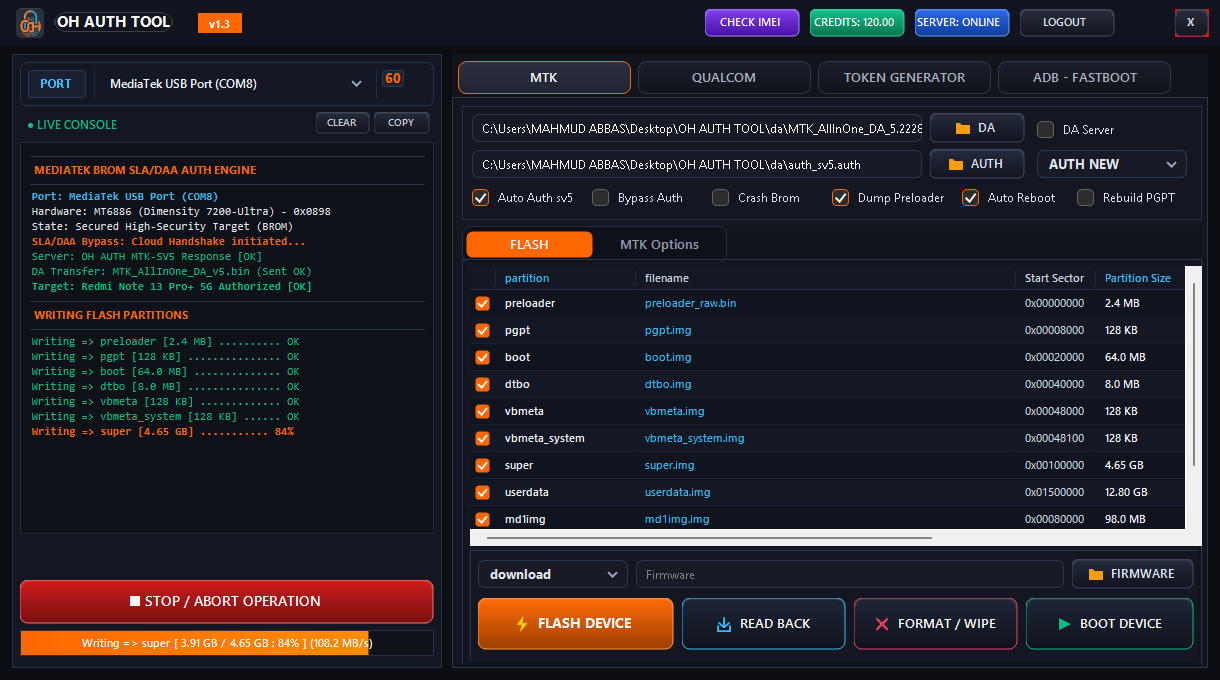The height and width of the screenshot is (680, 1220).
Task: Click the v1.3 version badge
Action: click(x=220, y=24)
